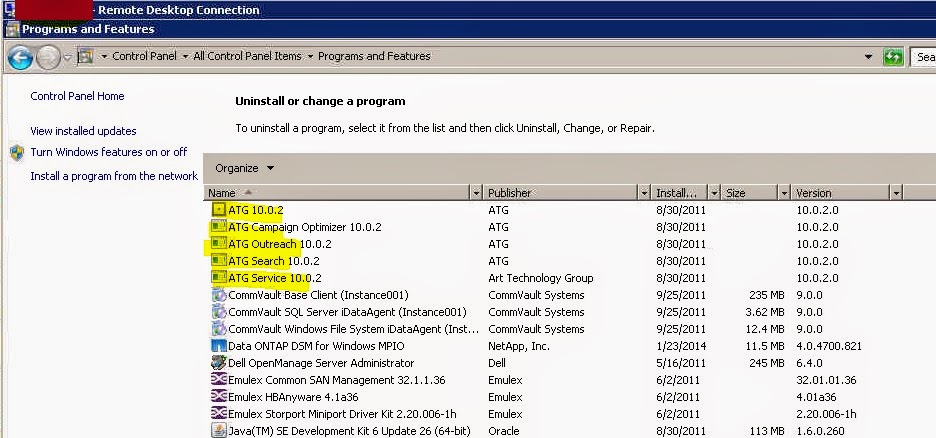
Task: Expand address bar history dropdown arrow
Action: (868, 57)
